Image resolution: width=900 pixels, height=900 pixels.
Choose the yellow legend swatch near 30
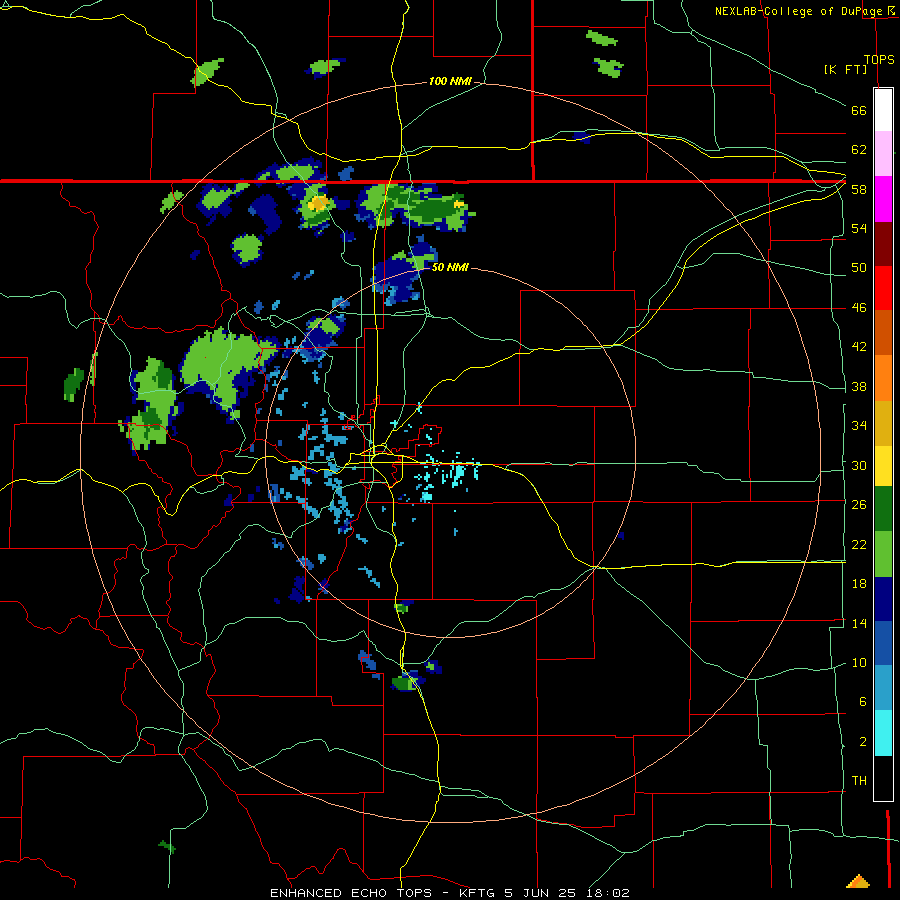pos(883,465)
